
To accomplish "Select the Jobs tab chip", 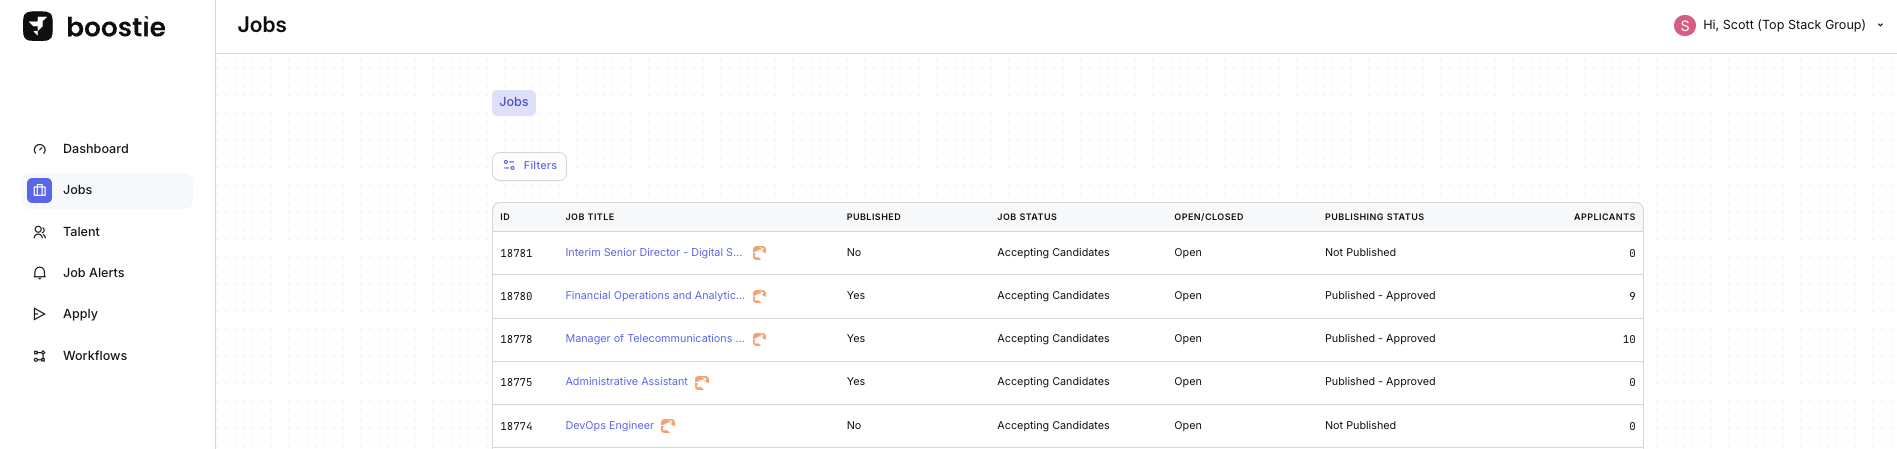I will tap(514, 102).
